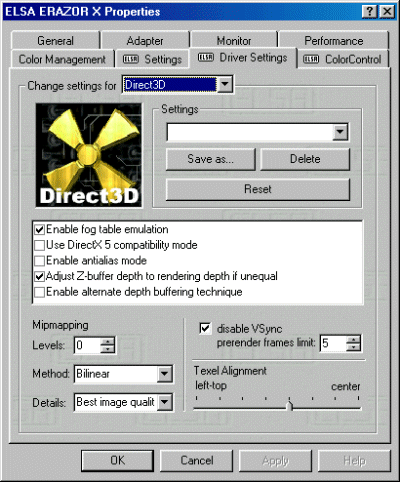This screenshot has width=400, height=482.
Task: Open the Details Best image quality dropdown
Action: [164, 402]
